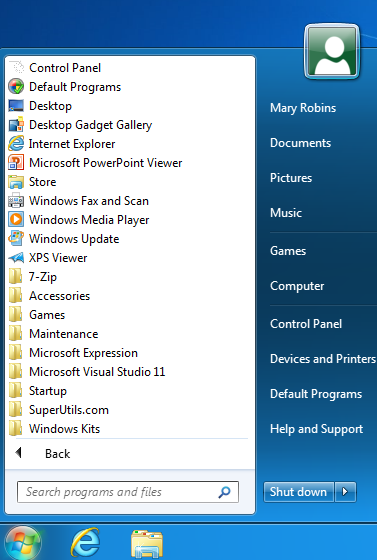
Task: Click the text "Store"
Action: [x=42, y=182]
